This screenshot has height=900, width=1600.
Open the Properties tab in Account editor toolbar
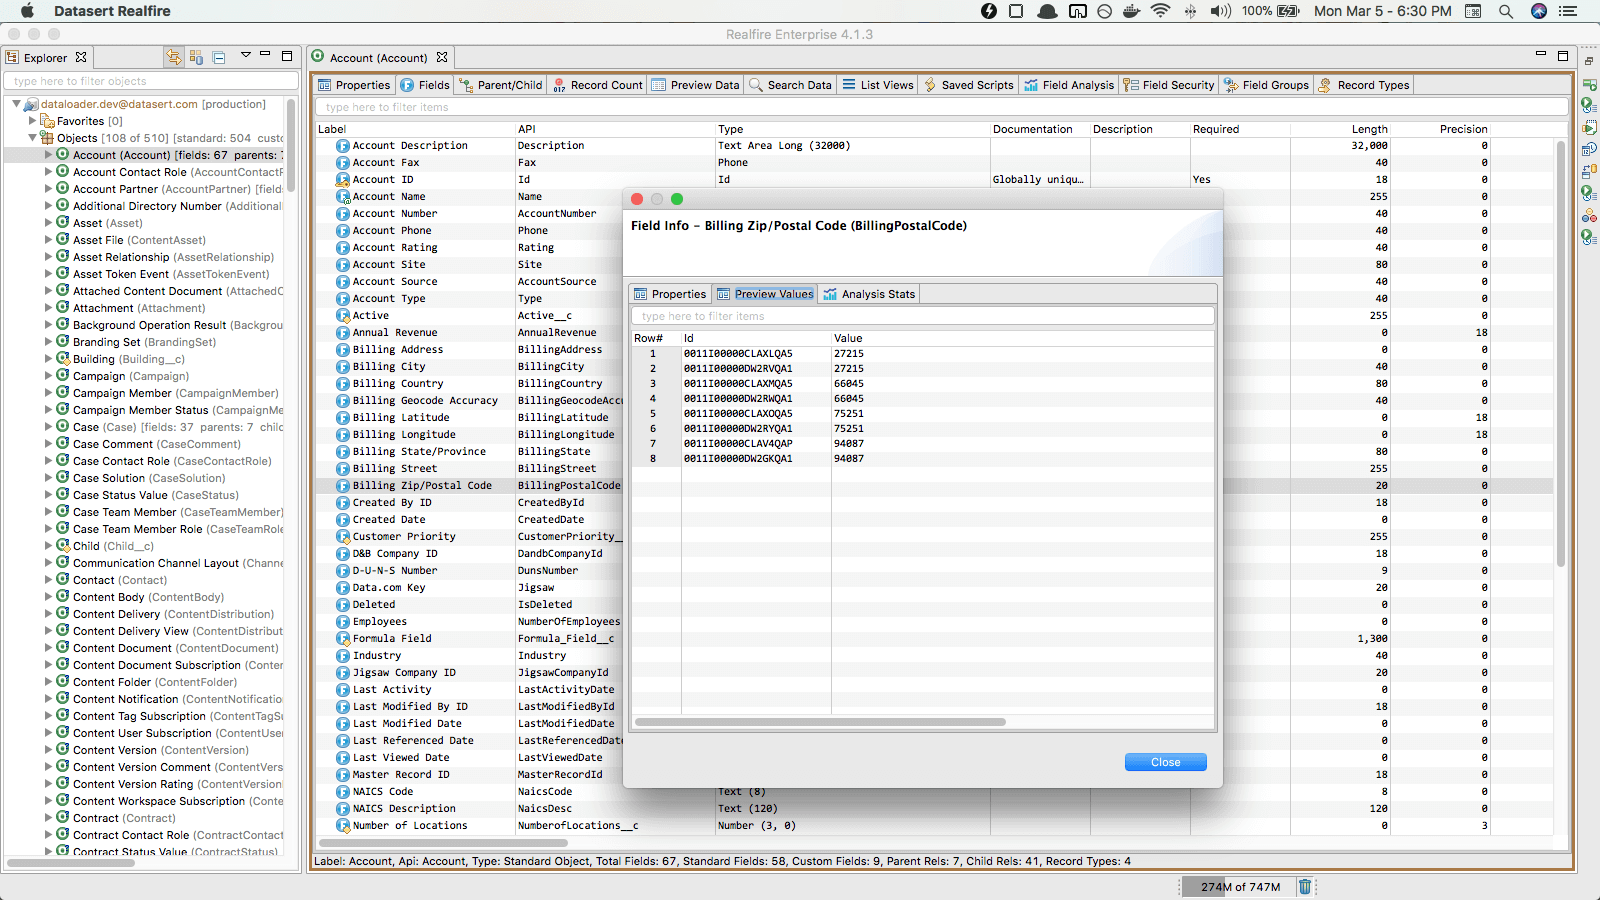[354, 85]
